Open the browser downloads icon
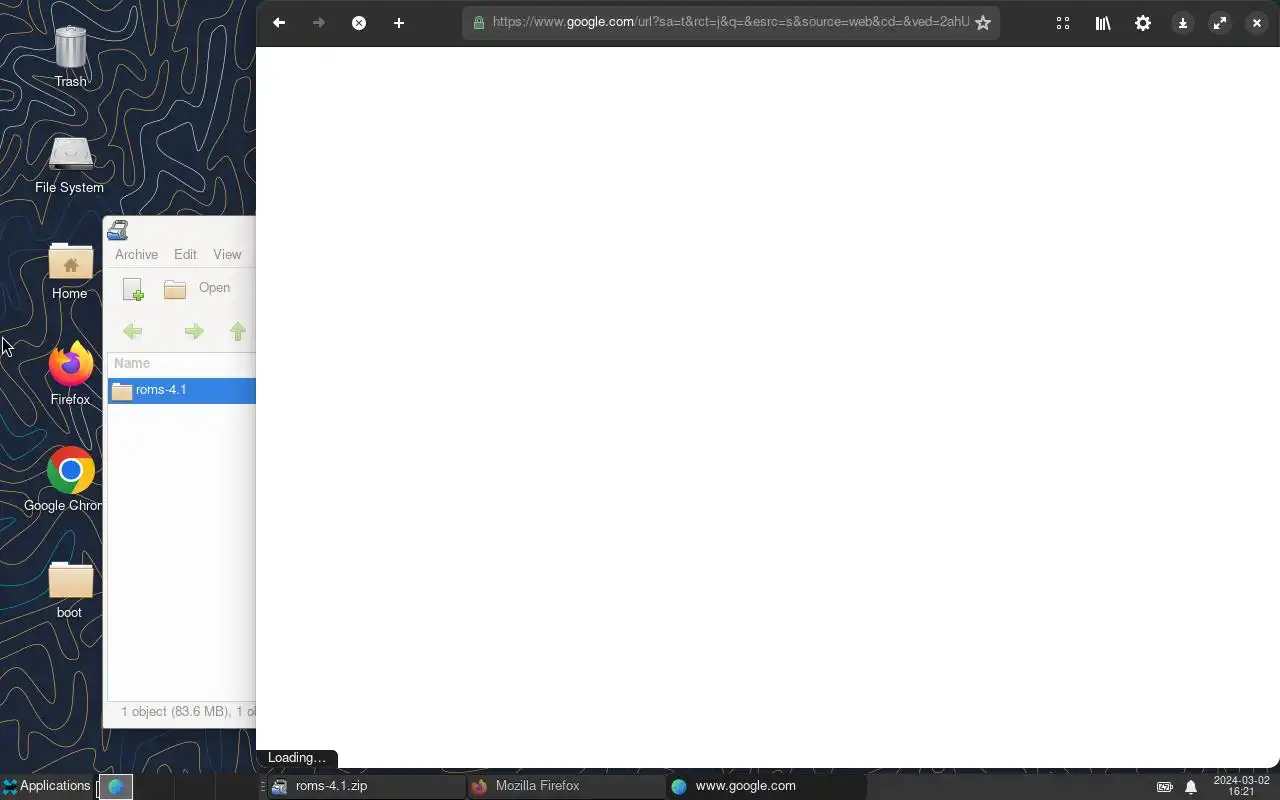 point(1182,23)
